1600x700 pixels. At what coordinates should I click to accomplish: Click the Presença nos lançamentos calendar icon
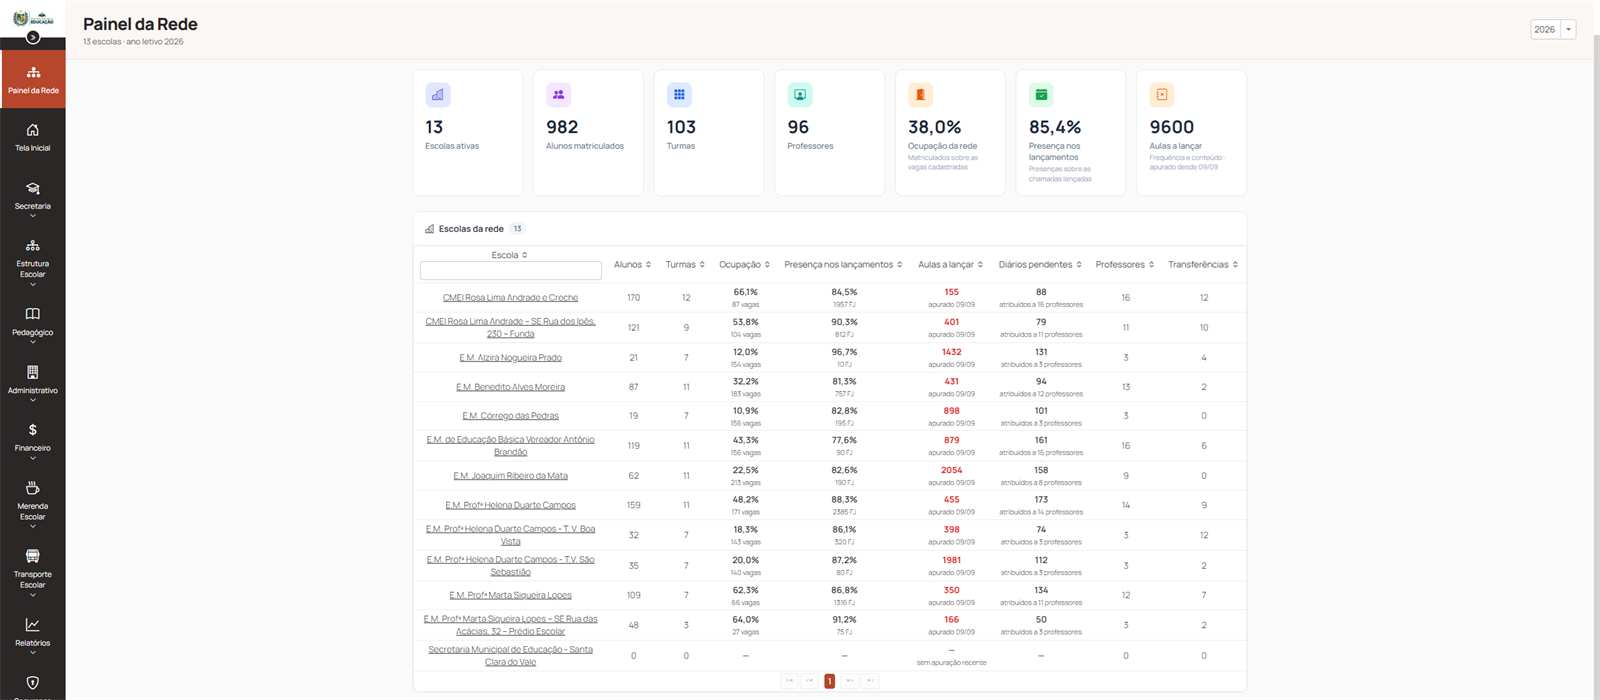(1041, 95)
